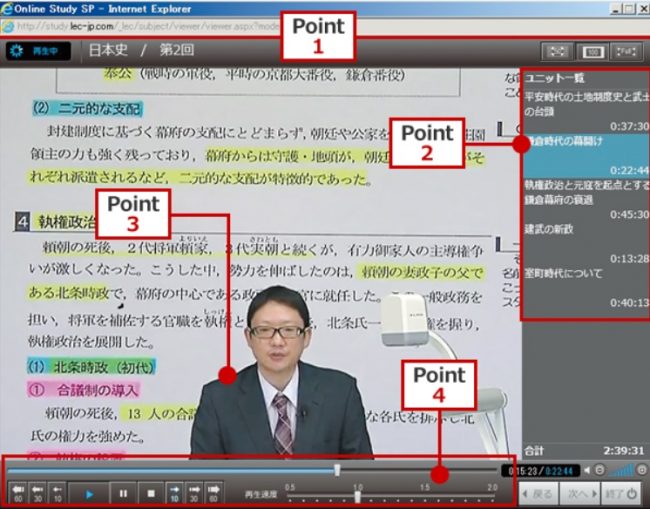Switch to Full screen view icon
The width and height of the screenshot is (650, 509).
click(x=626, y=51)
